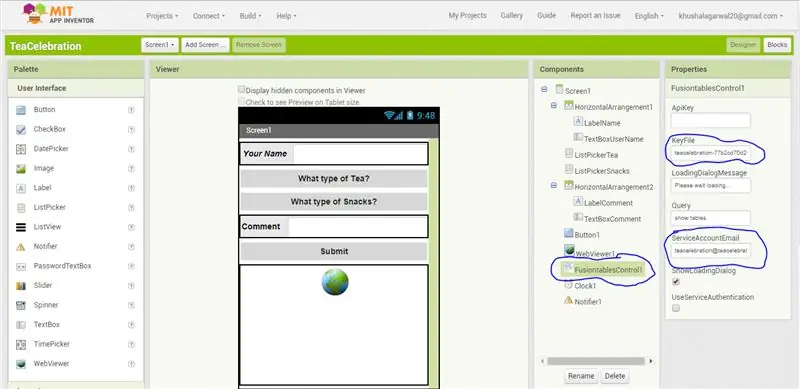Open the Connect dropdown menu

tap(209, 16)
